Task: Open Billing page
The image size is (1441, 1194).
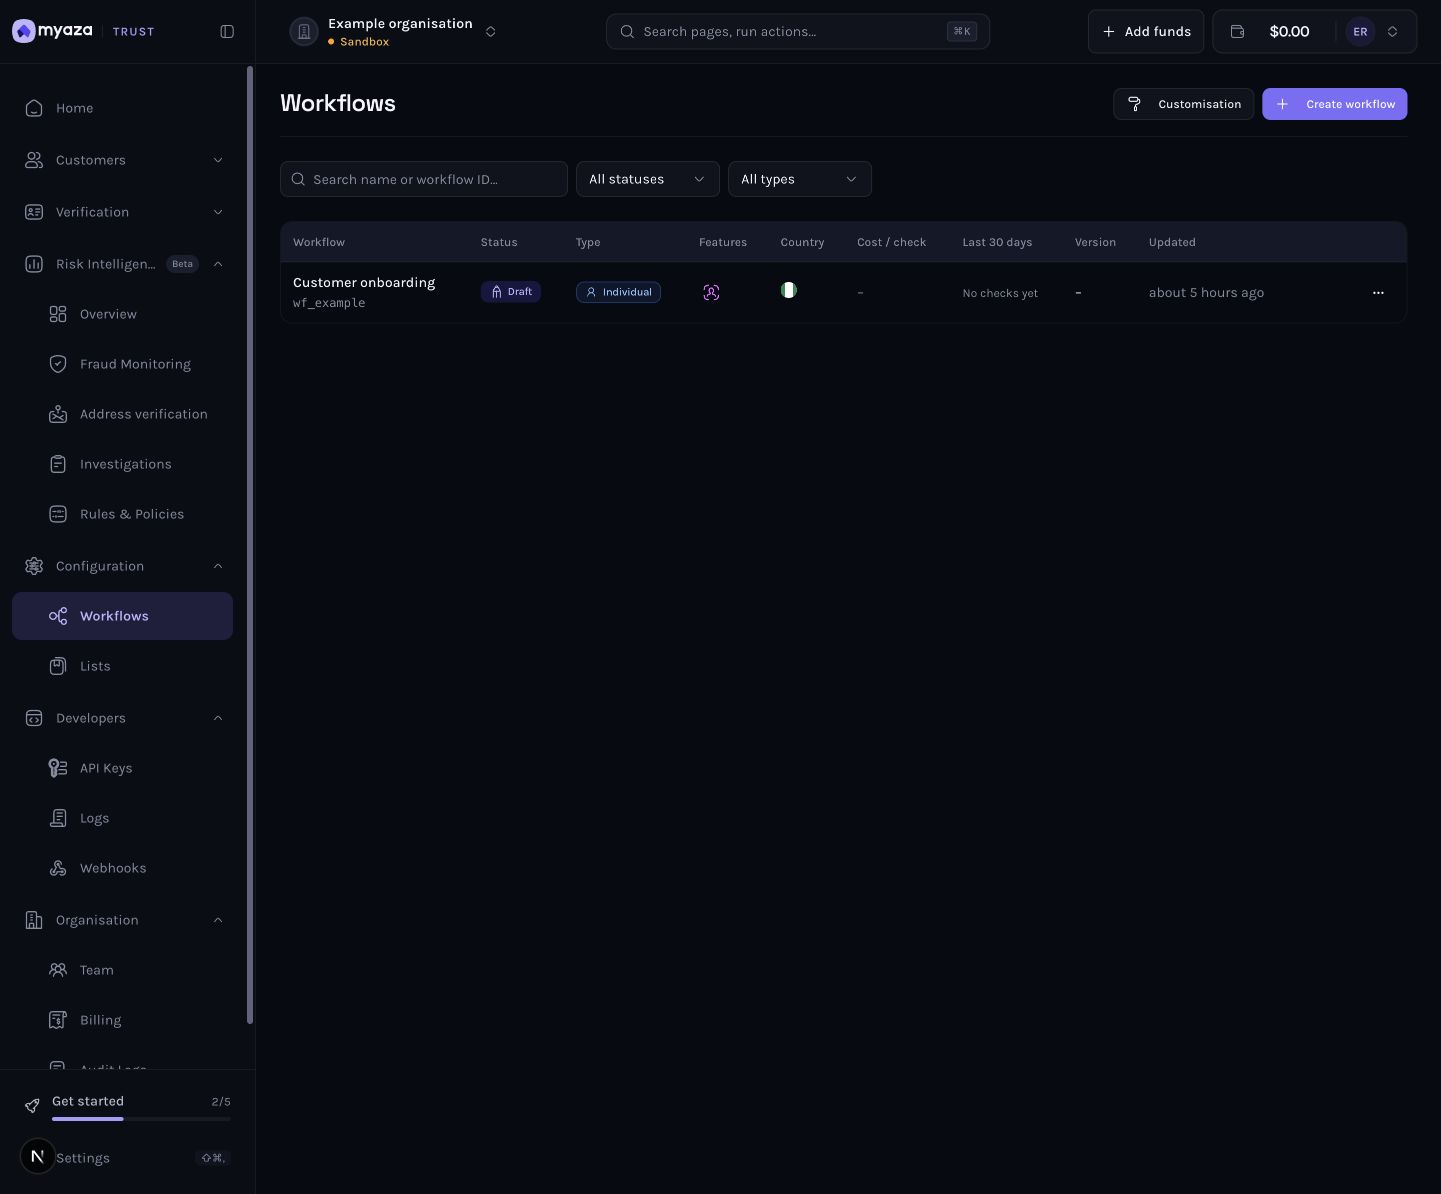Action: coord(122,1020)
